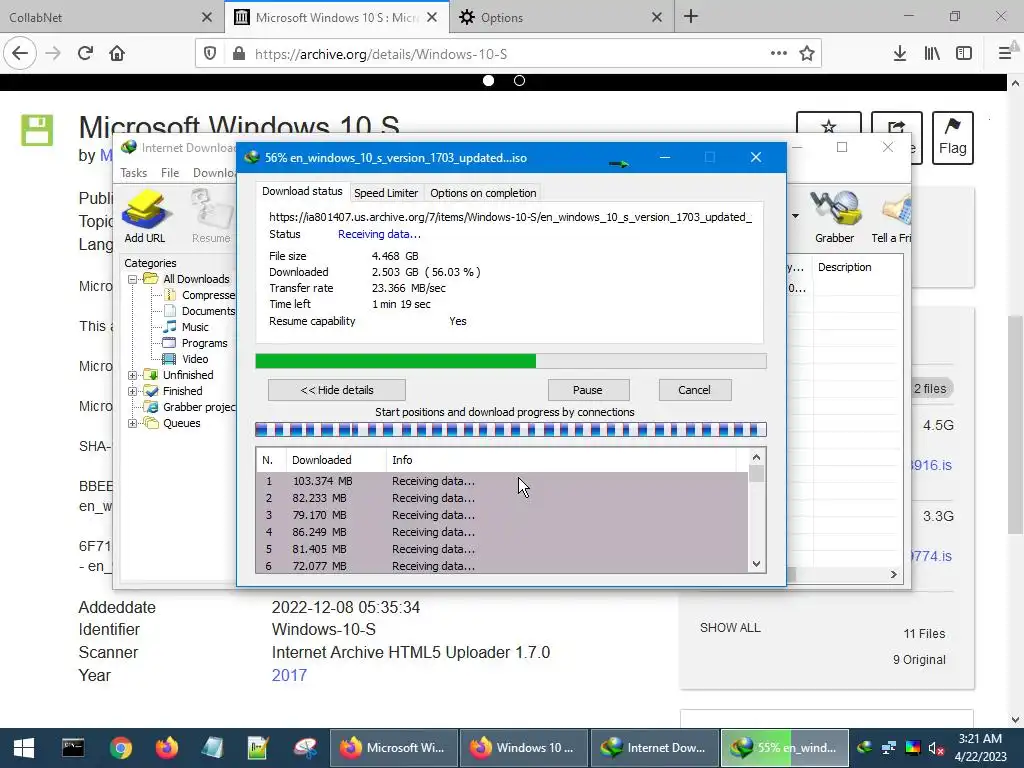Open the page actions three-dot menu

point(778,53)
